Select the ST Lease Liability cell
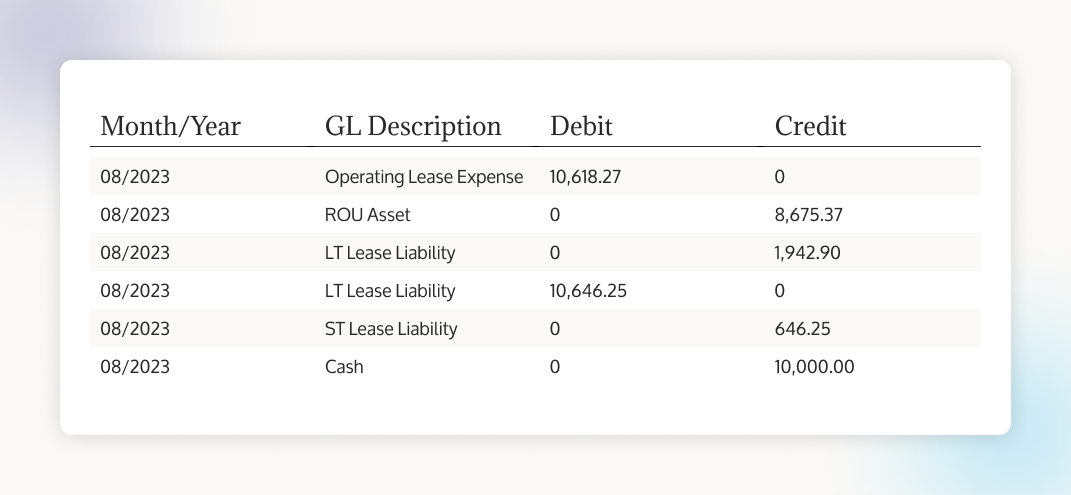1071x495 pixels. (x=391, y=329)
